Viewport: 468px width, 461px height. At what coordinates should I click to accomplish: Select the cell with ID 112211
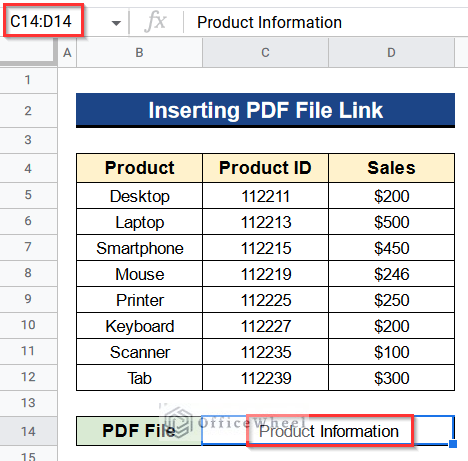click(x=265, y=196)
